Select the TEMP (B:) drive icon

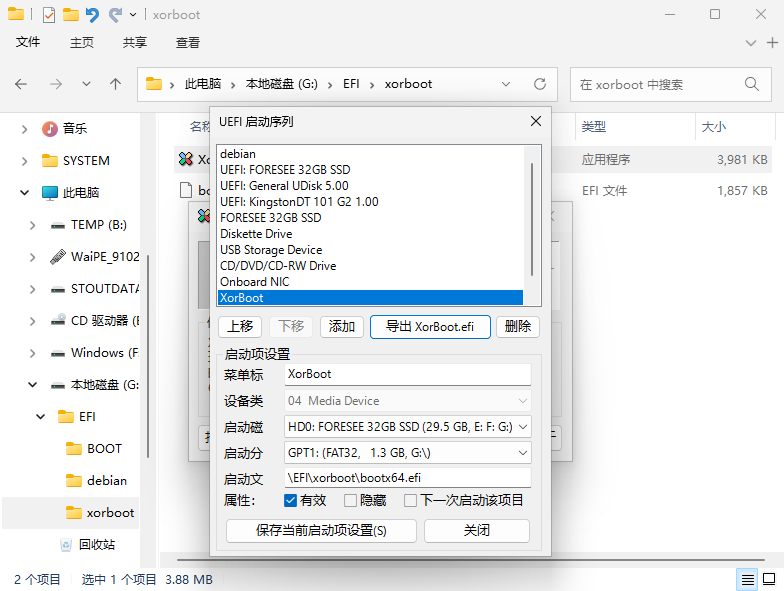pos(58,226)
